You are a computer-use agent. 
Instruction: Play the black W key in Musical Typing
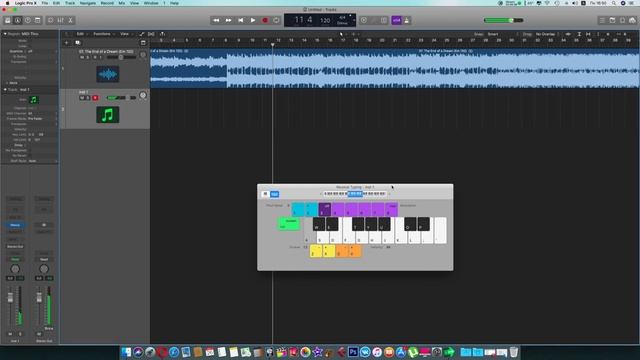[319, 224]
